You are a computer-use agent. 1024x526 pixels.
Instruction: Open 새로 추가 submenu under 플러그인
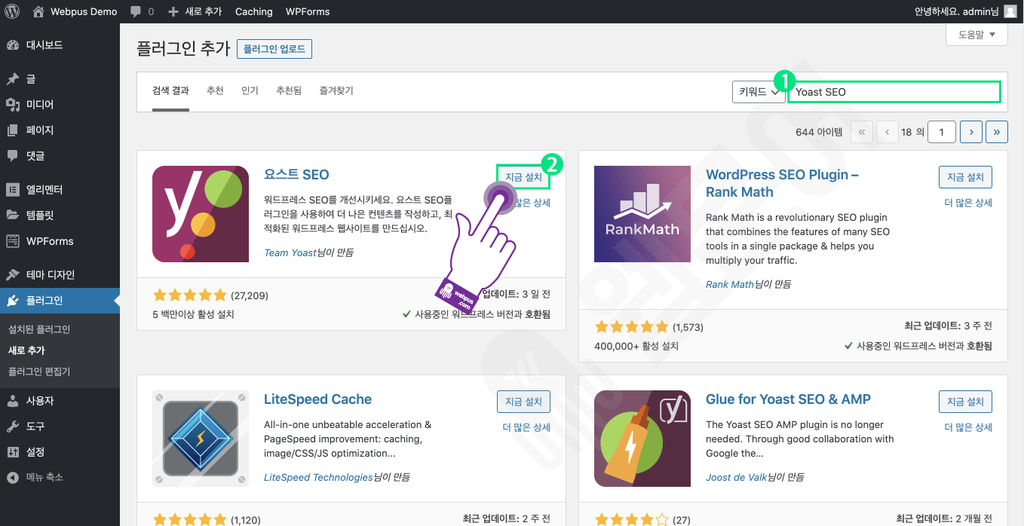tap(26, 350)
